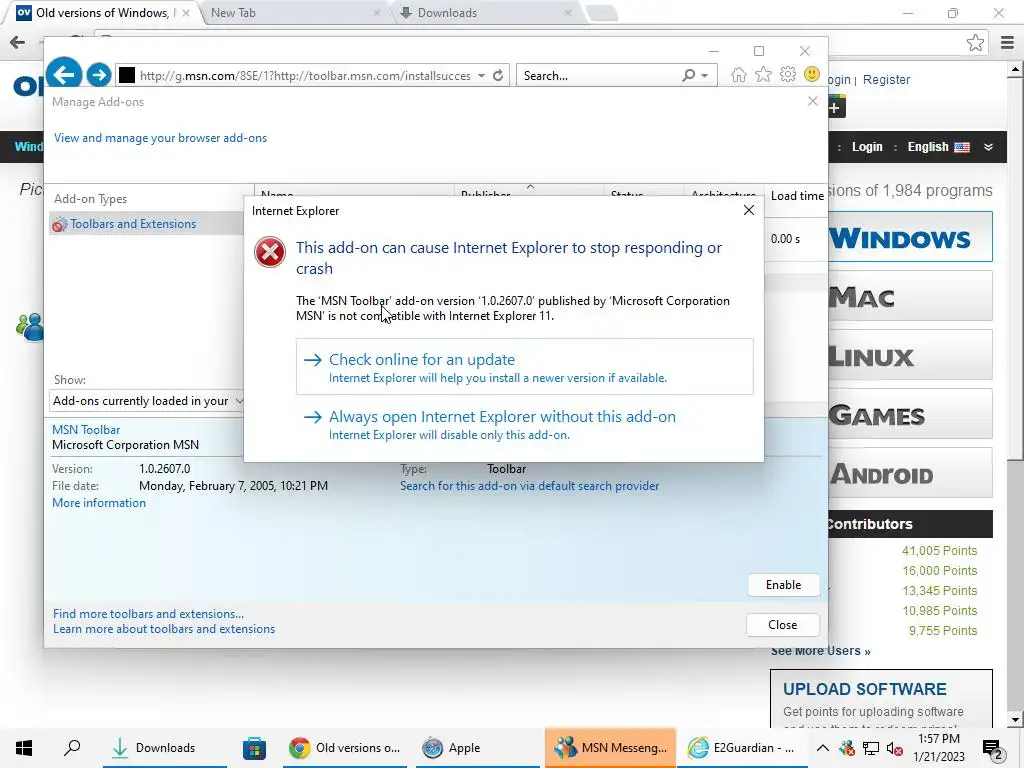1024x768 pixels.
Task: Sort add-ons by Load time column
Action: tap(796, 195)
